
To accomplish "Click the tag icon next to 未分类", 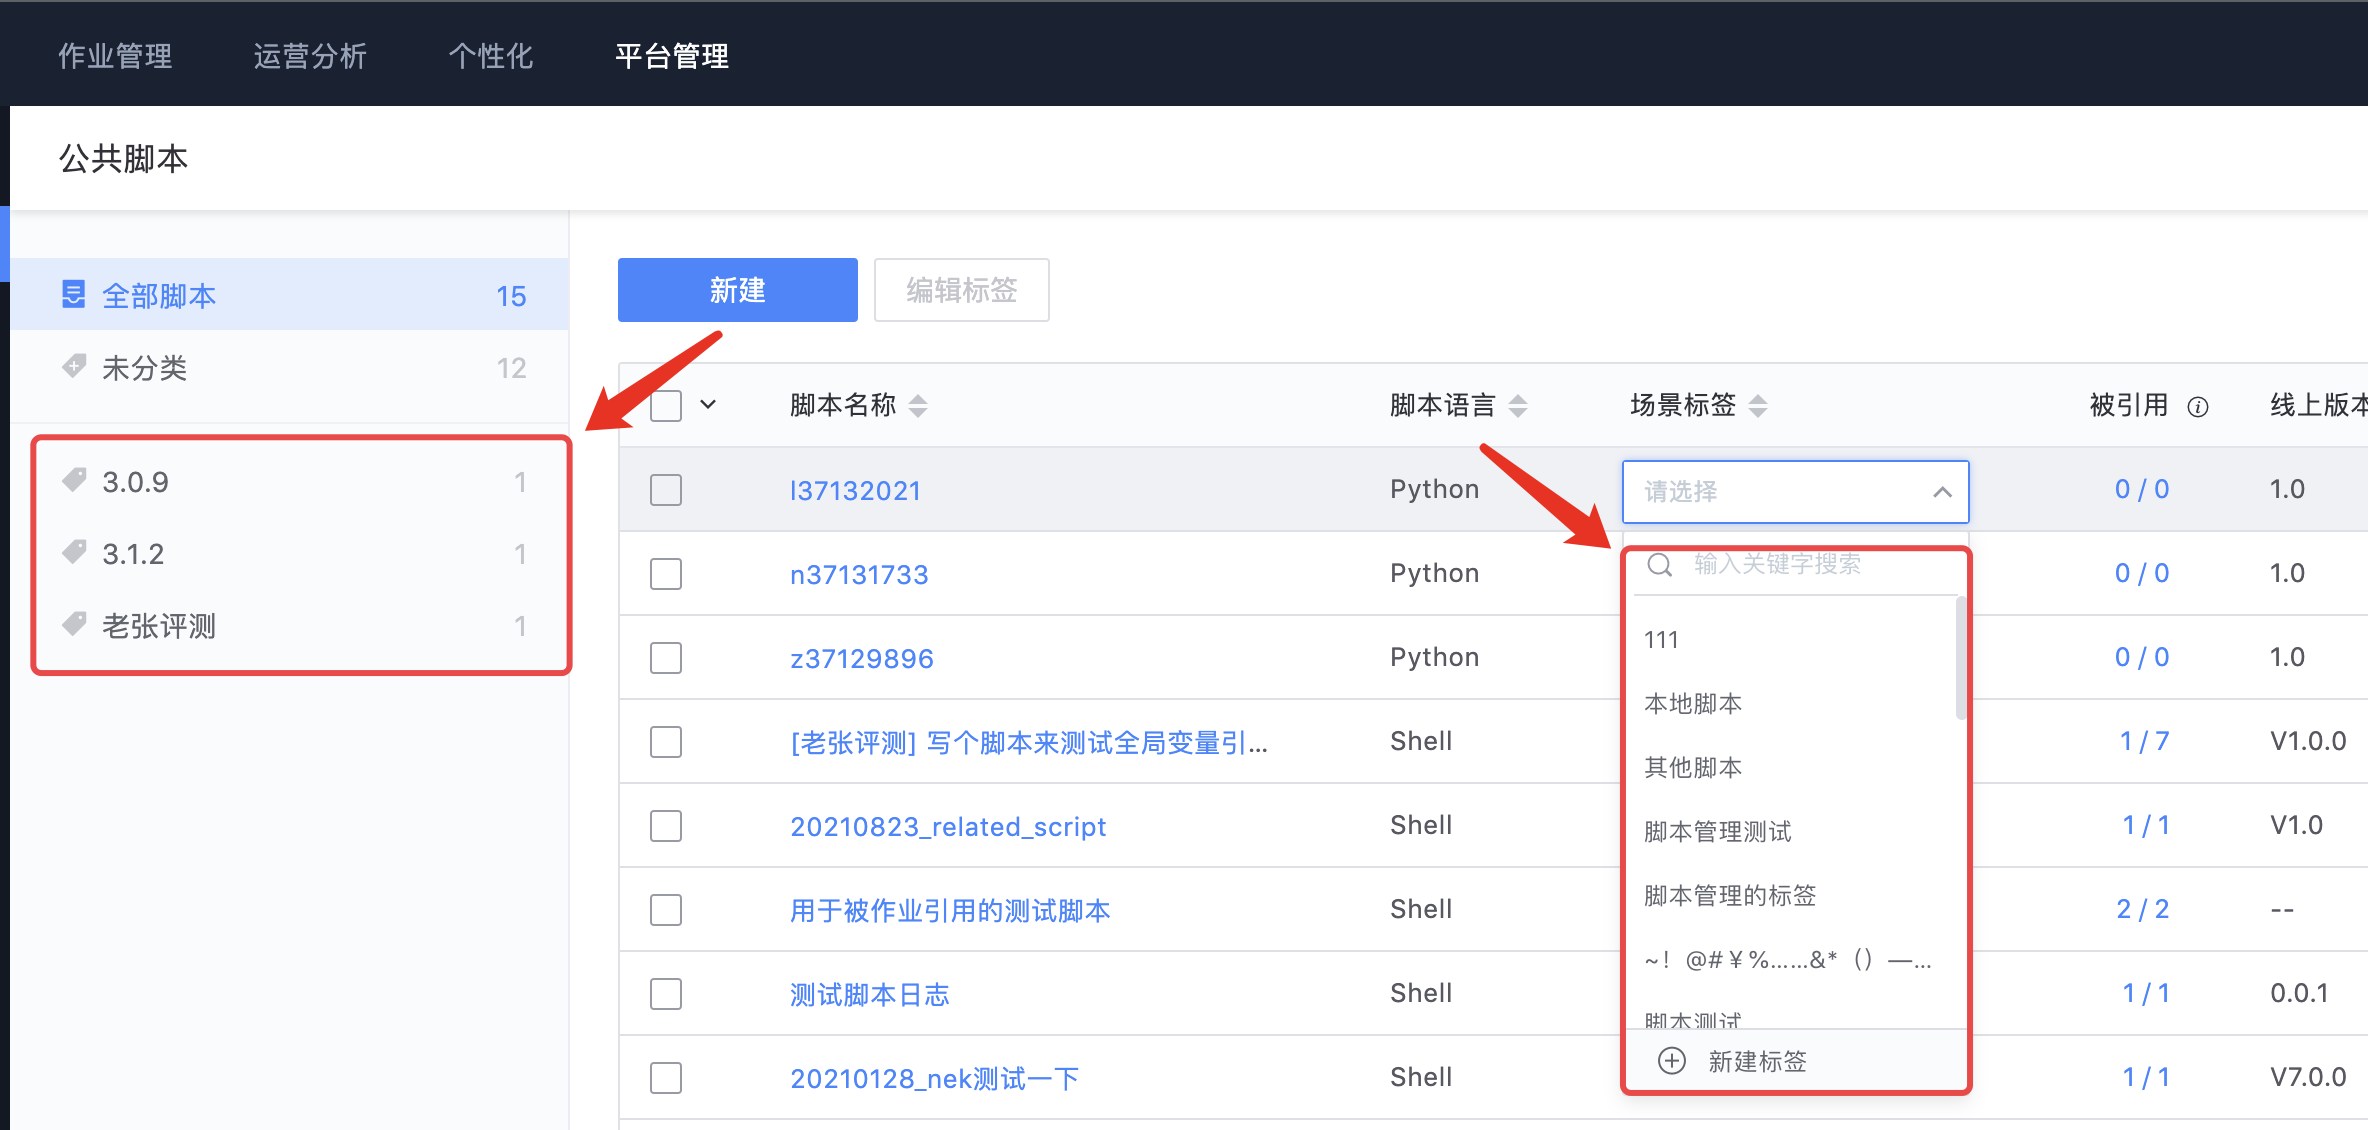I will [74, 366].
